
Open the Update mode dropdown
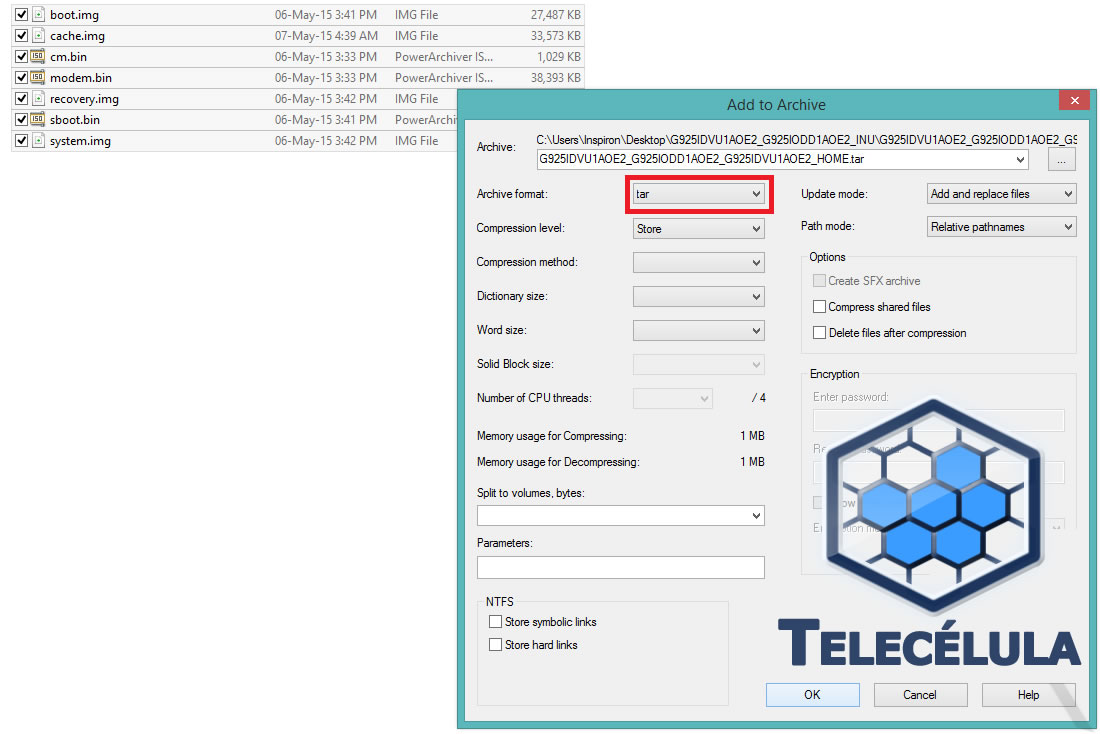(x=1001, y=194)
